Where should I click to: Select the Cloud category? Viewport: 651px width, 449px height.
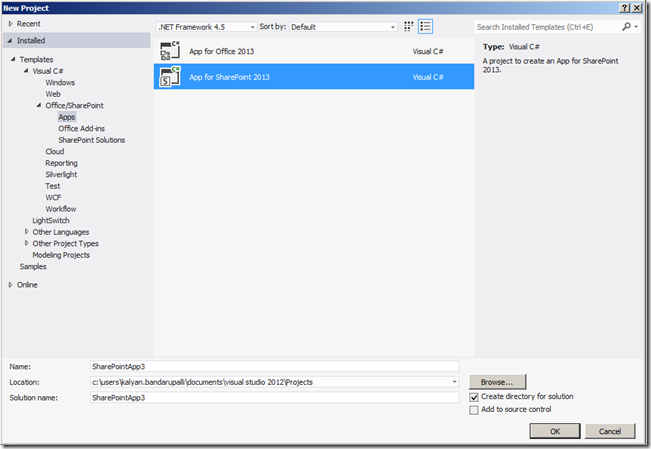point(54,152)
